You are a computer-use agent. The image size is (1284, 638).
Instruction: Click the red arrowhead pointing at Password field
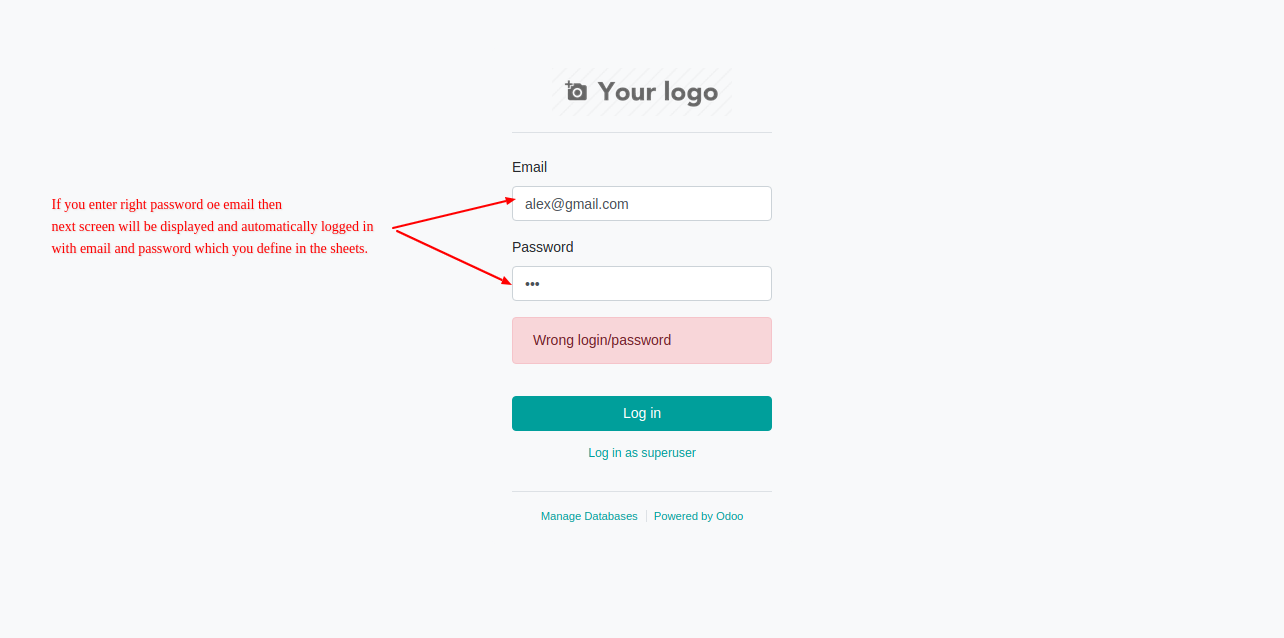pos(507,282)
